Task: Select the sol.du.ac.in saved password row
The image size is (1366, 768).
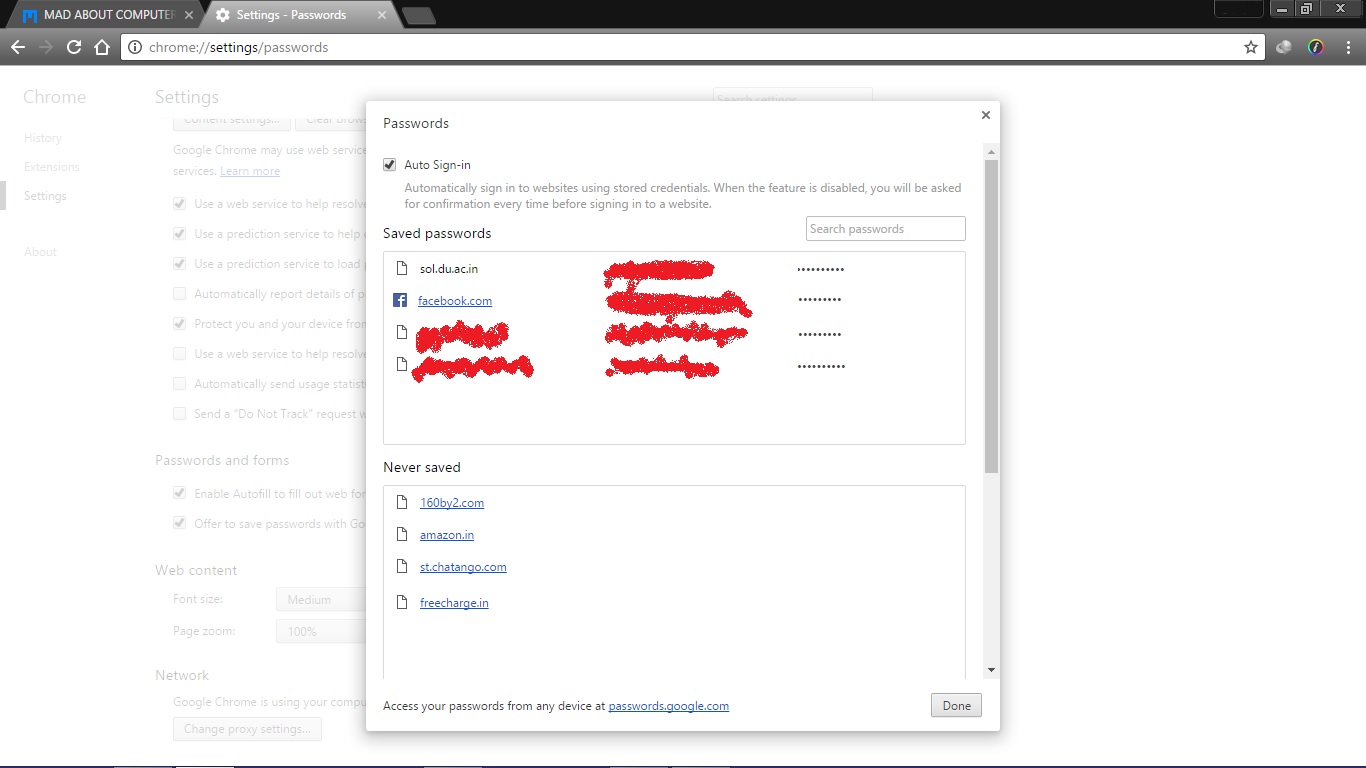Action: (674, 269)
